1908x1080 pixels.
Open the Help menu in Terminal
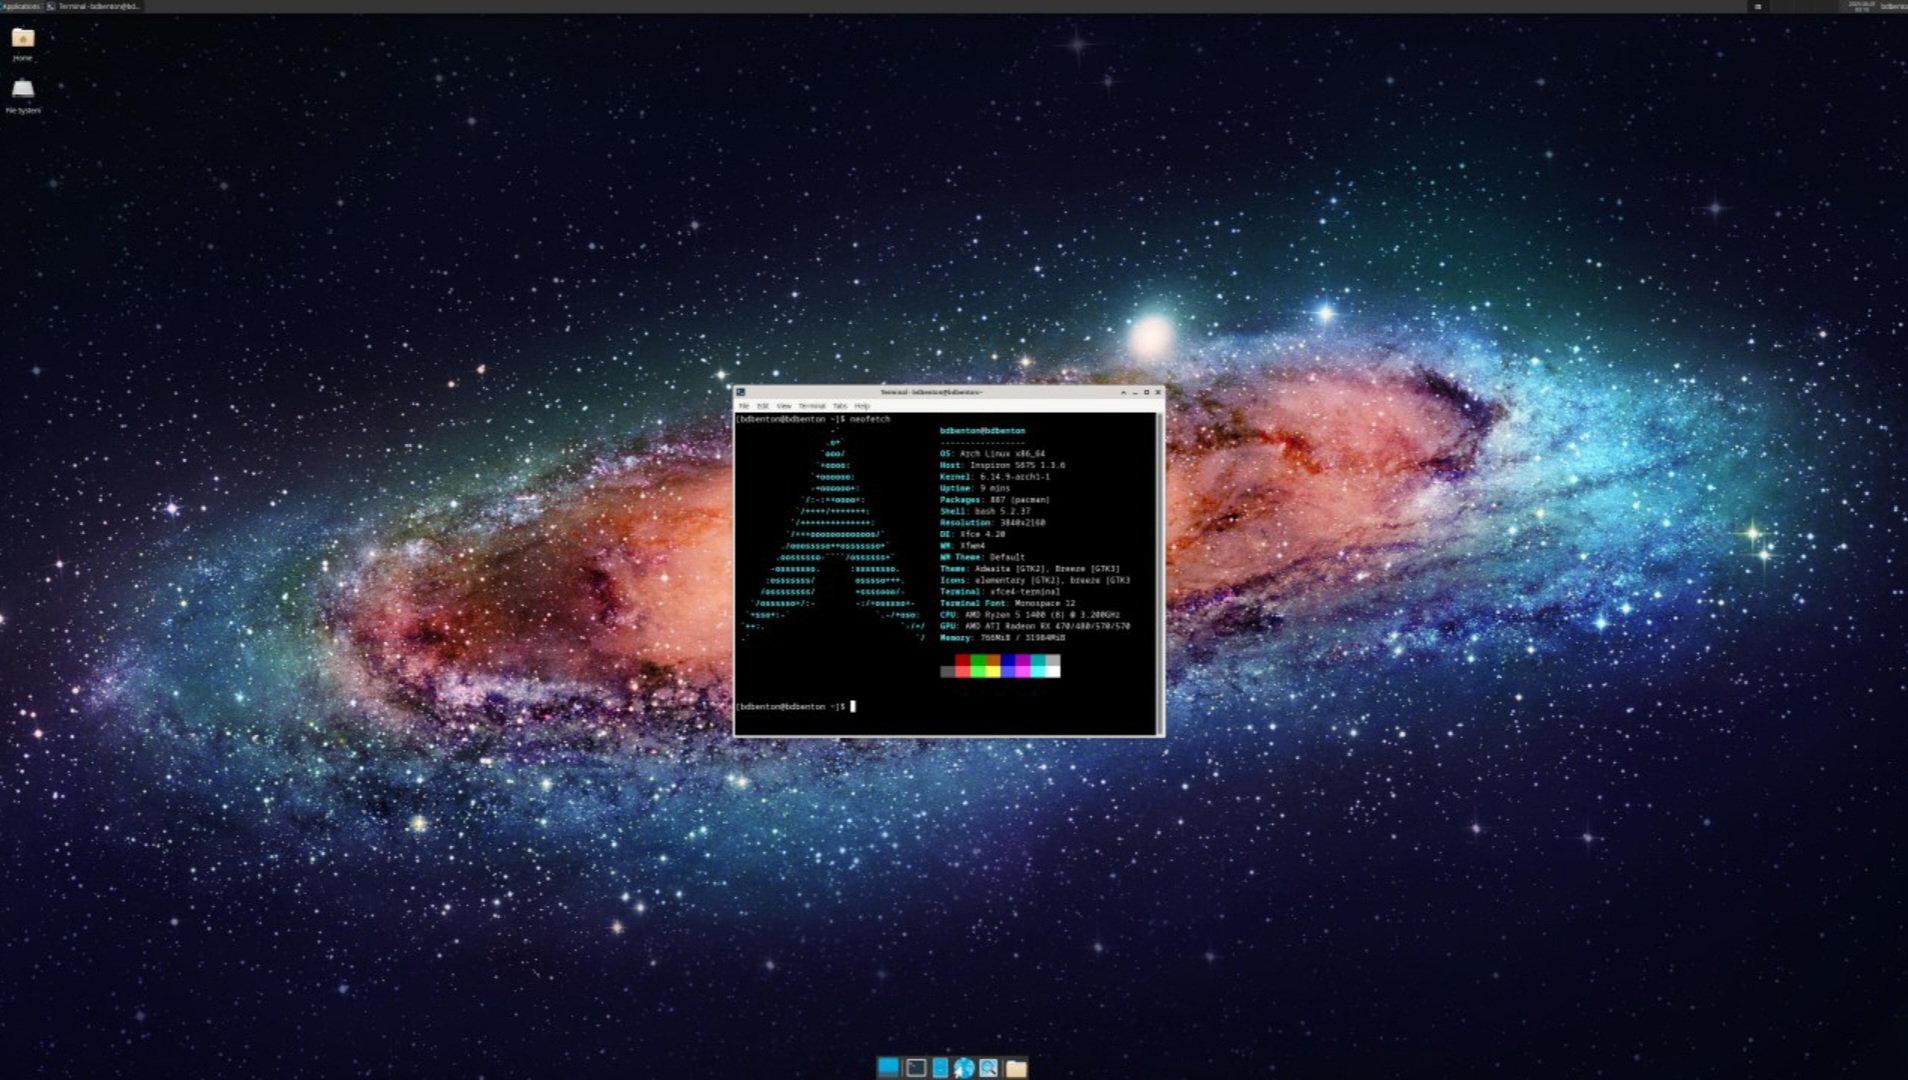(862, 406)
